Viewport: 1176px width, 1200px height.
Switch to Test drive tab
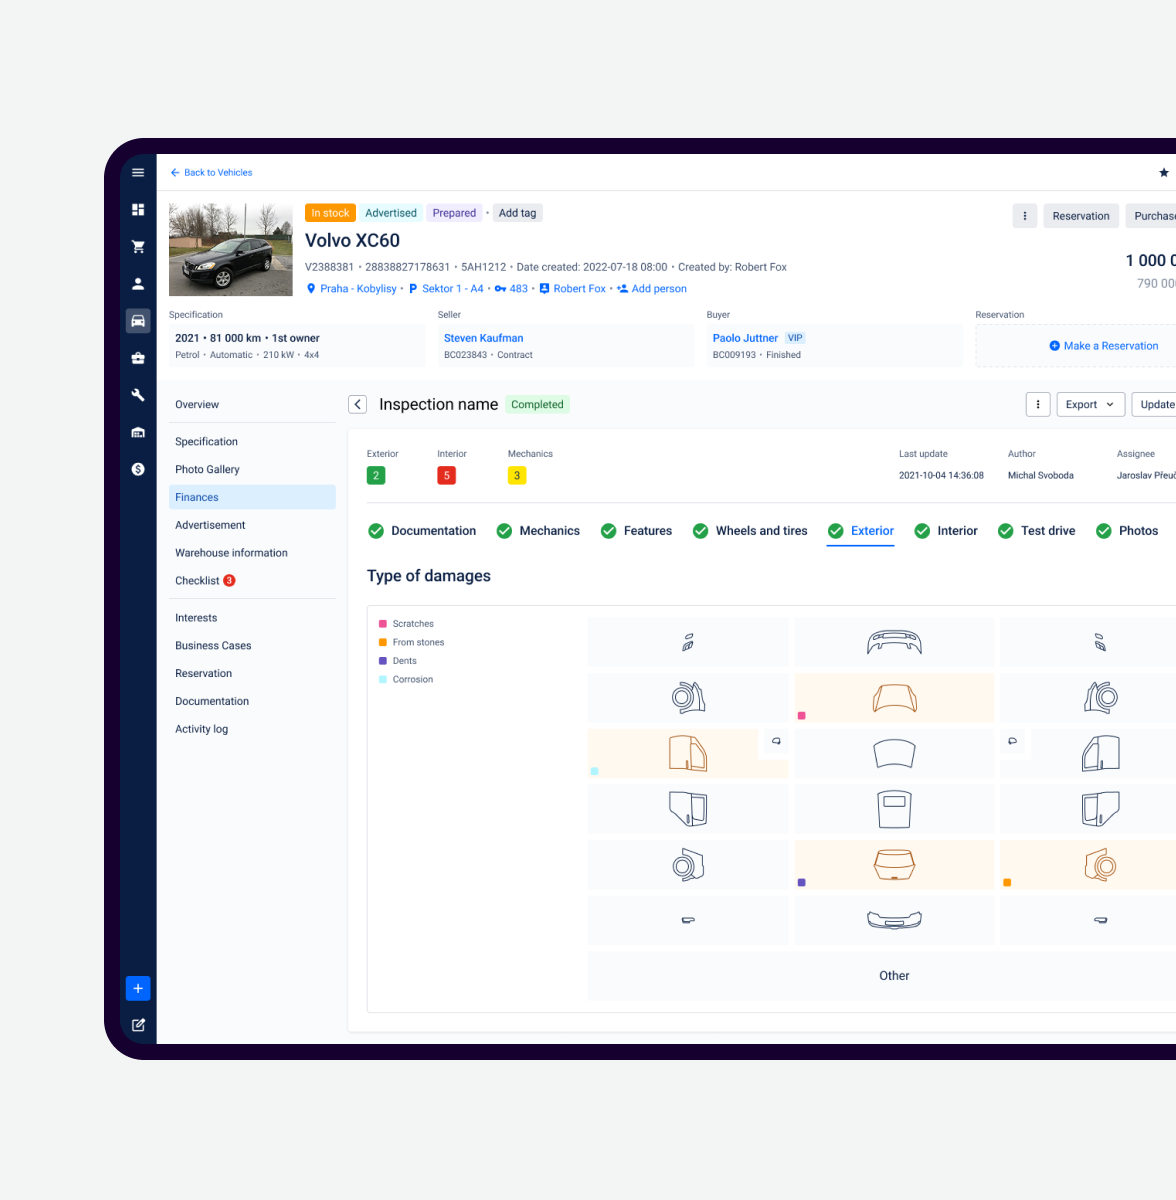1037,531
